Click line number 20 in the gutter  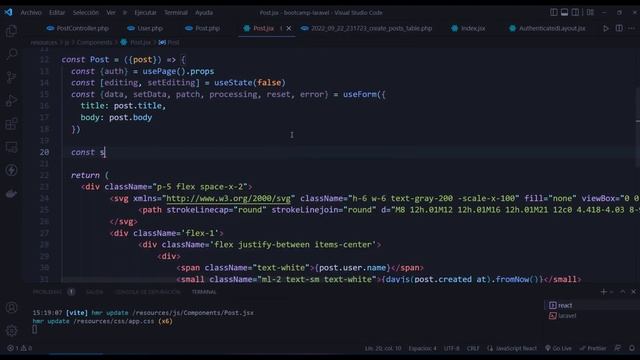click(x=44, y=152)
